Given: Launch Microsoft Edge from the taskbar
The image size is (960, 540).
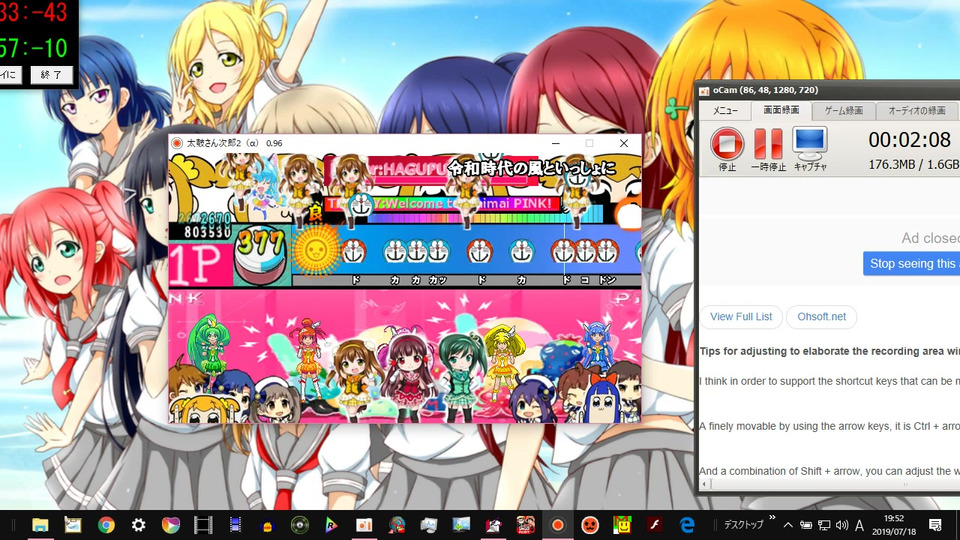Looking at the screenshot, I should click(x=687, y=525).
